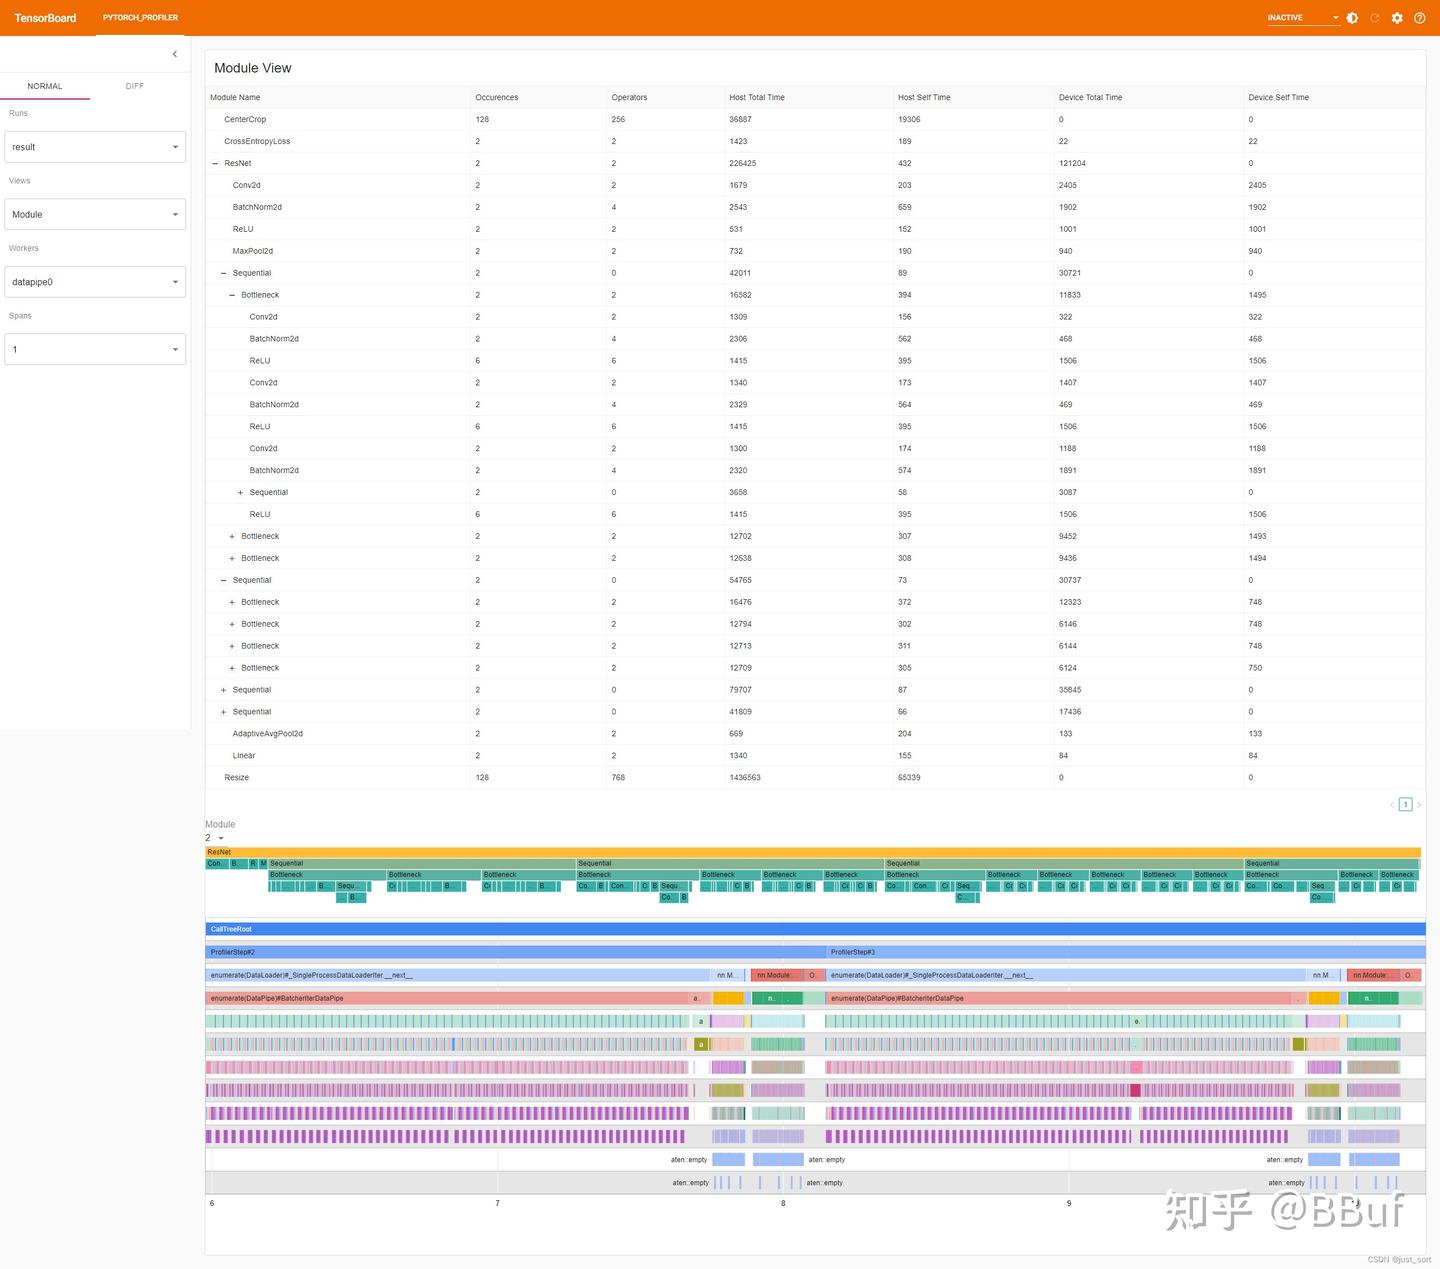Open the help icon in header

click(x=1420, y=17)
